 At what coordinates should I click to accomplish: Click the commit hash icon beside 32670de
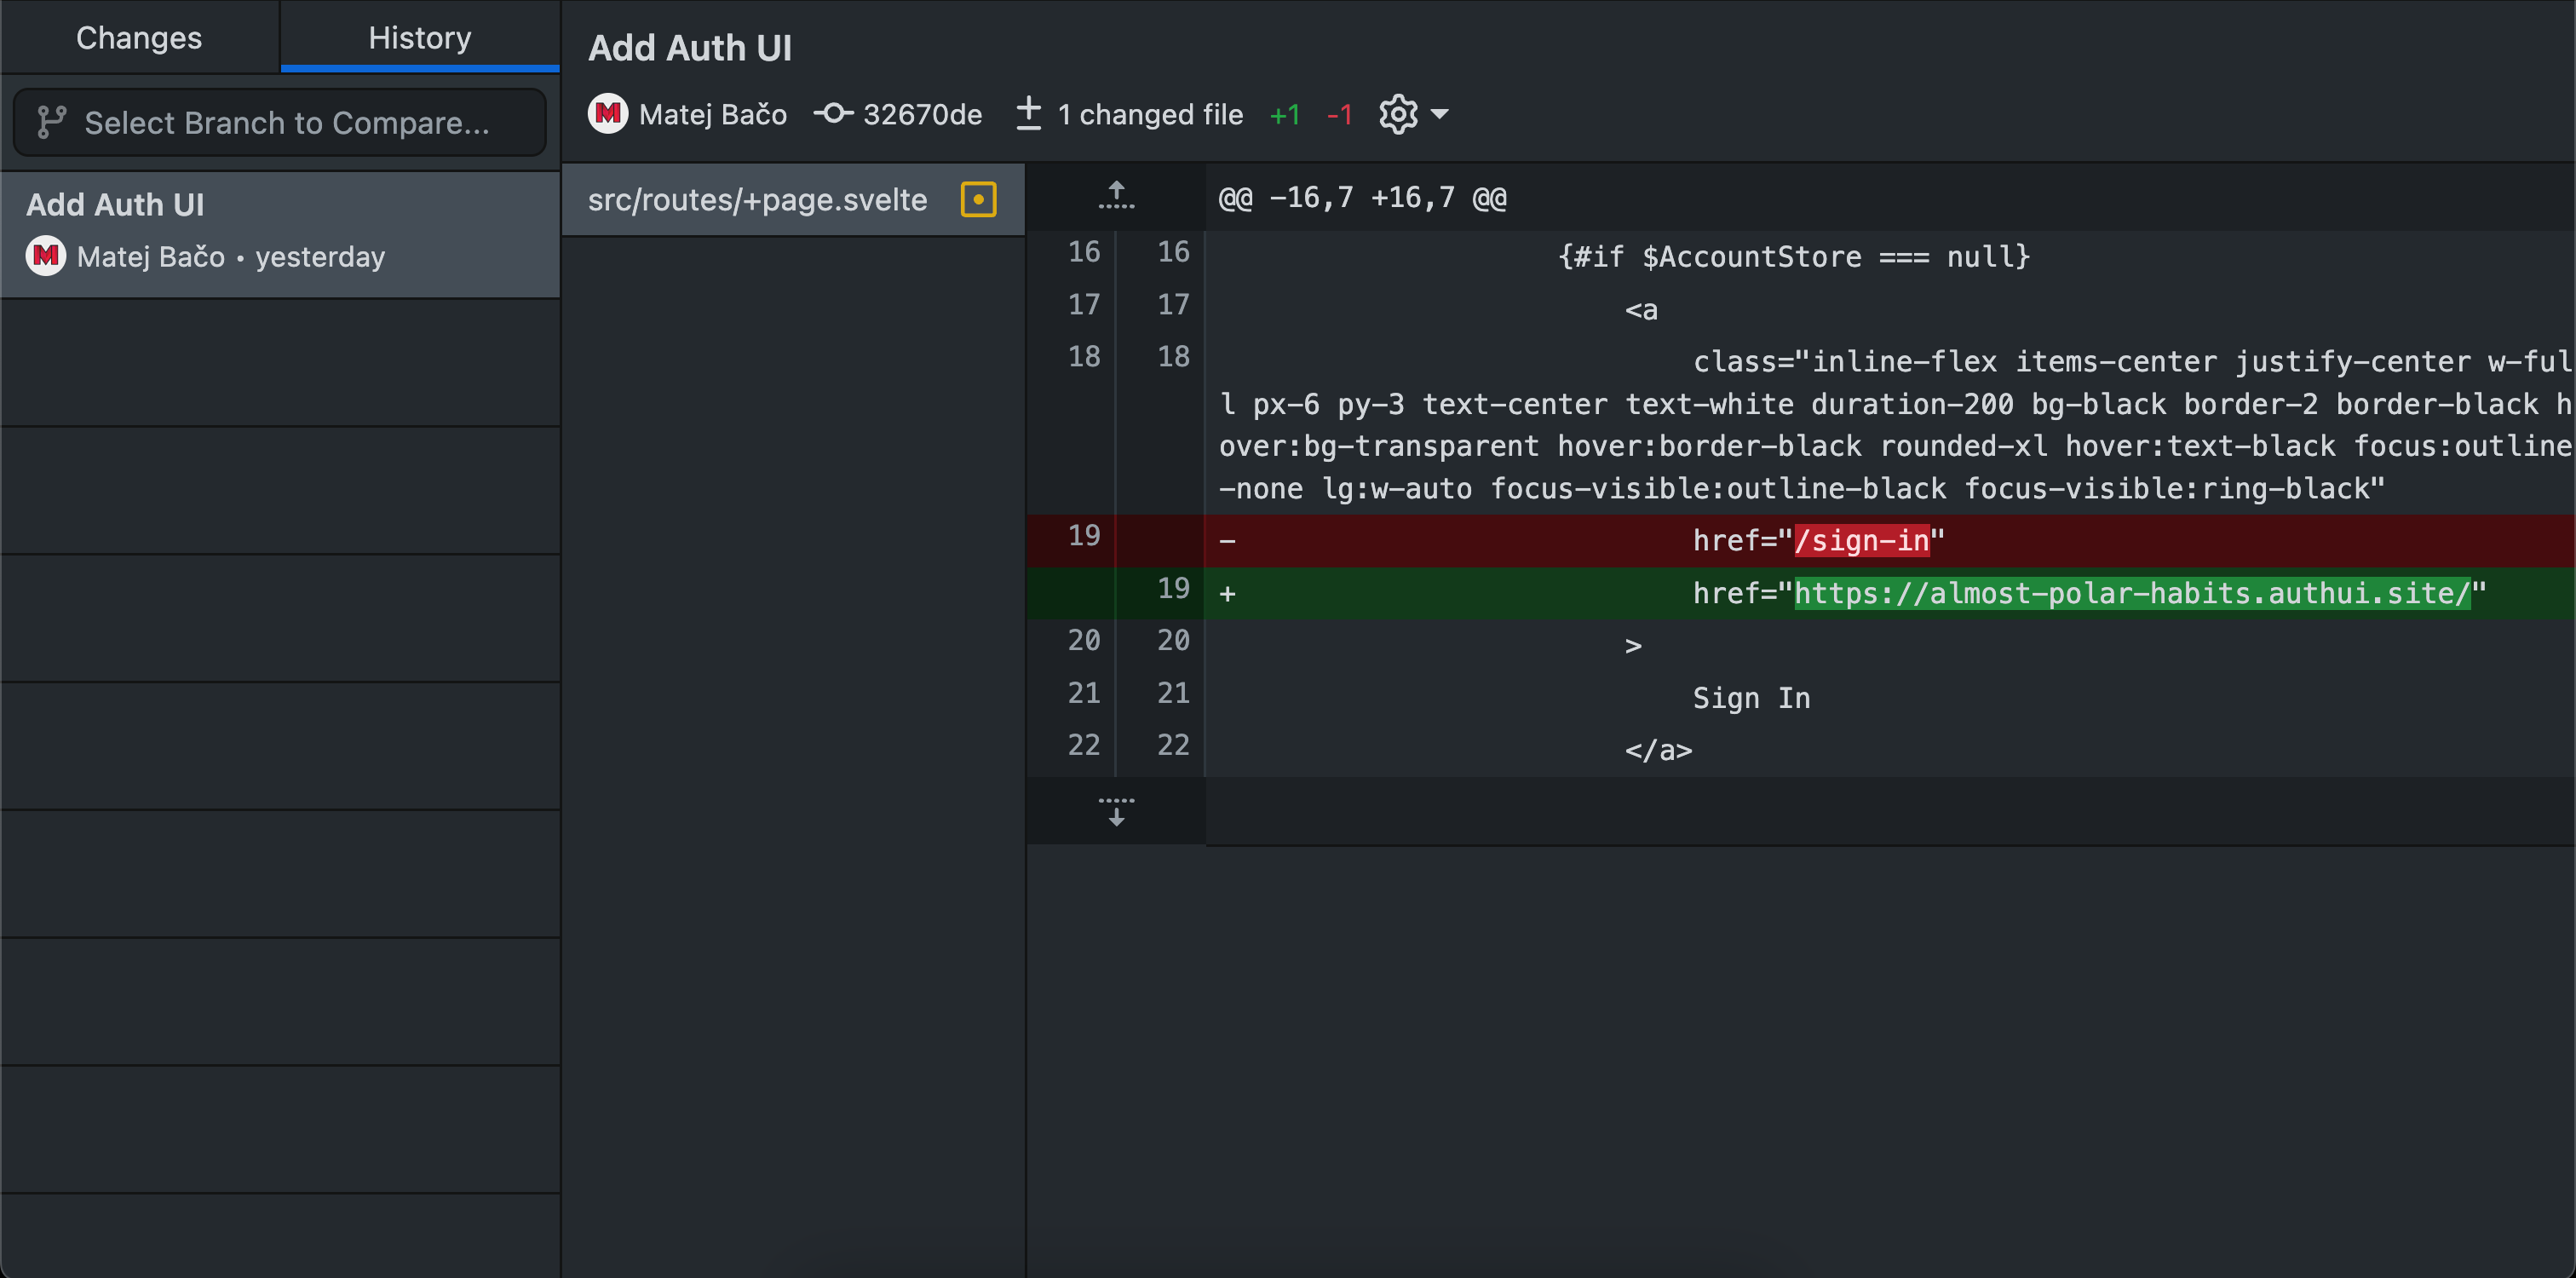pyautogui.click(x=833, y=114)
